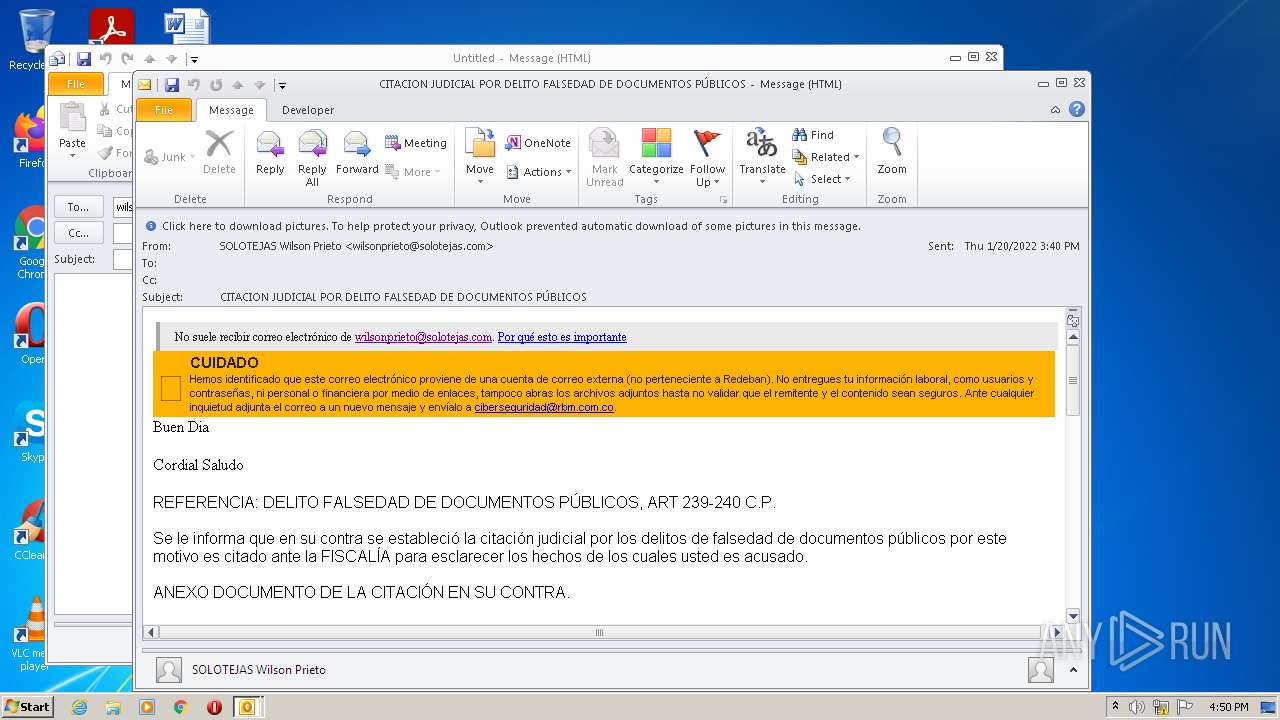
Task: Click the Cc... button in Untitled message
Action: [78, 233]
